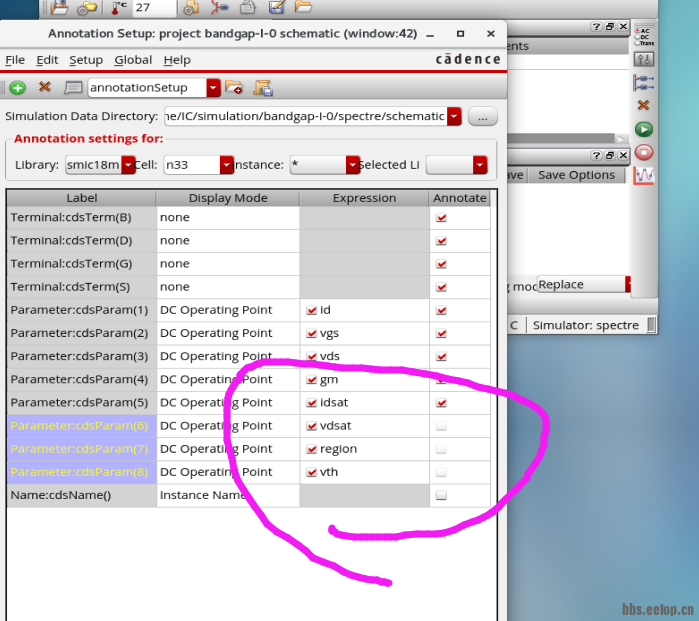Click the Instance Name display mode cell
Screen dimensions: 699x621
[228, 496]
